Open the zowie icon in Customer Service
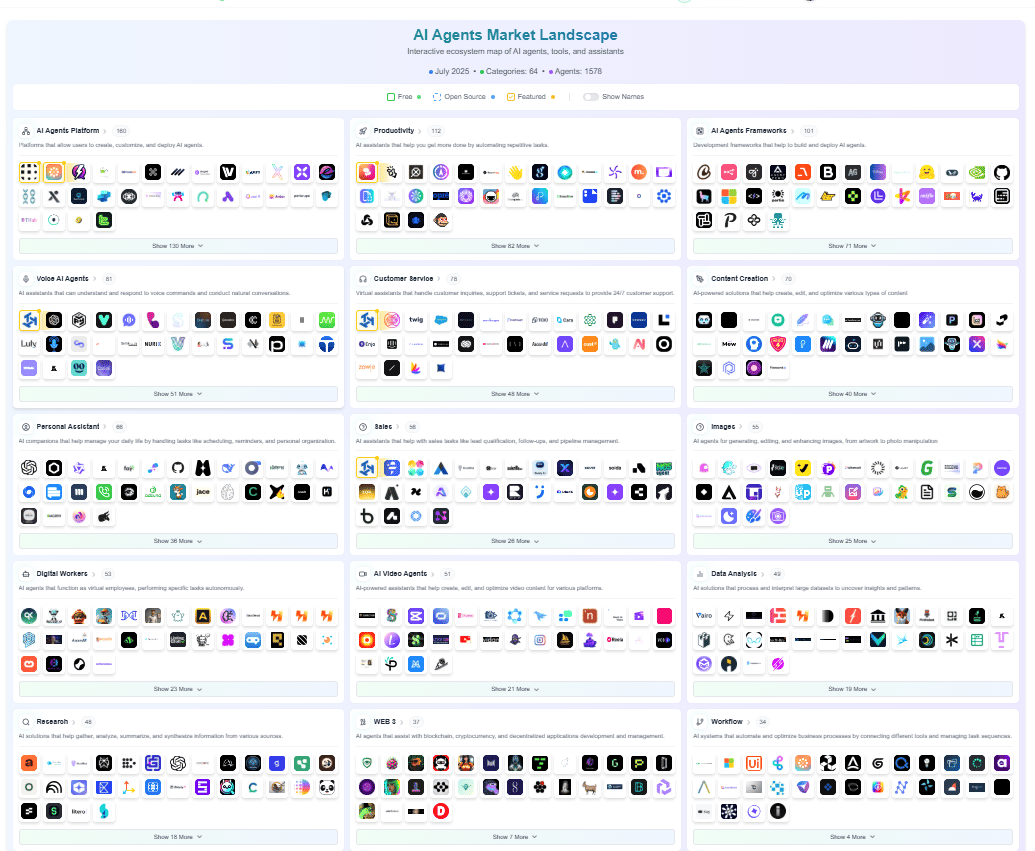The width and height of the screenshot is (1035, 851). [x=367, y=368]
